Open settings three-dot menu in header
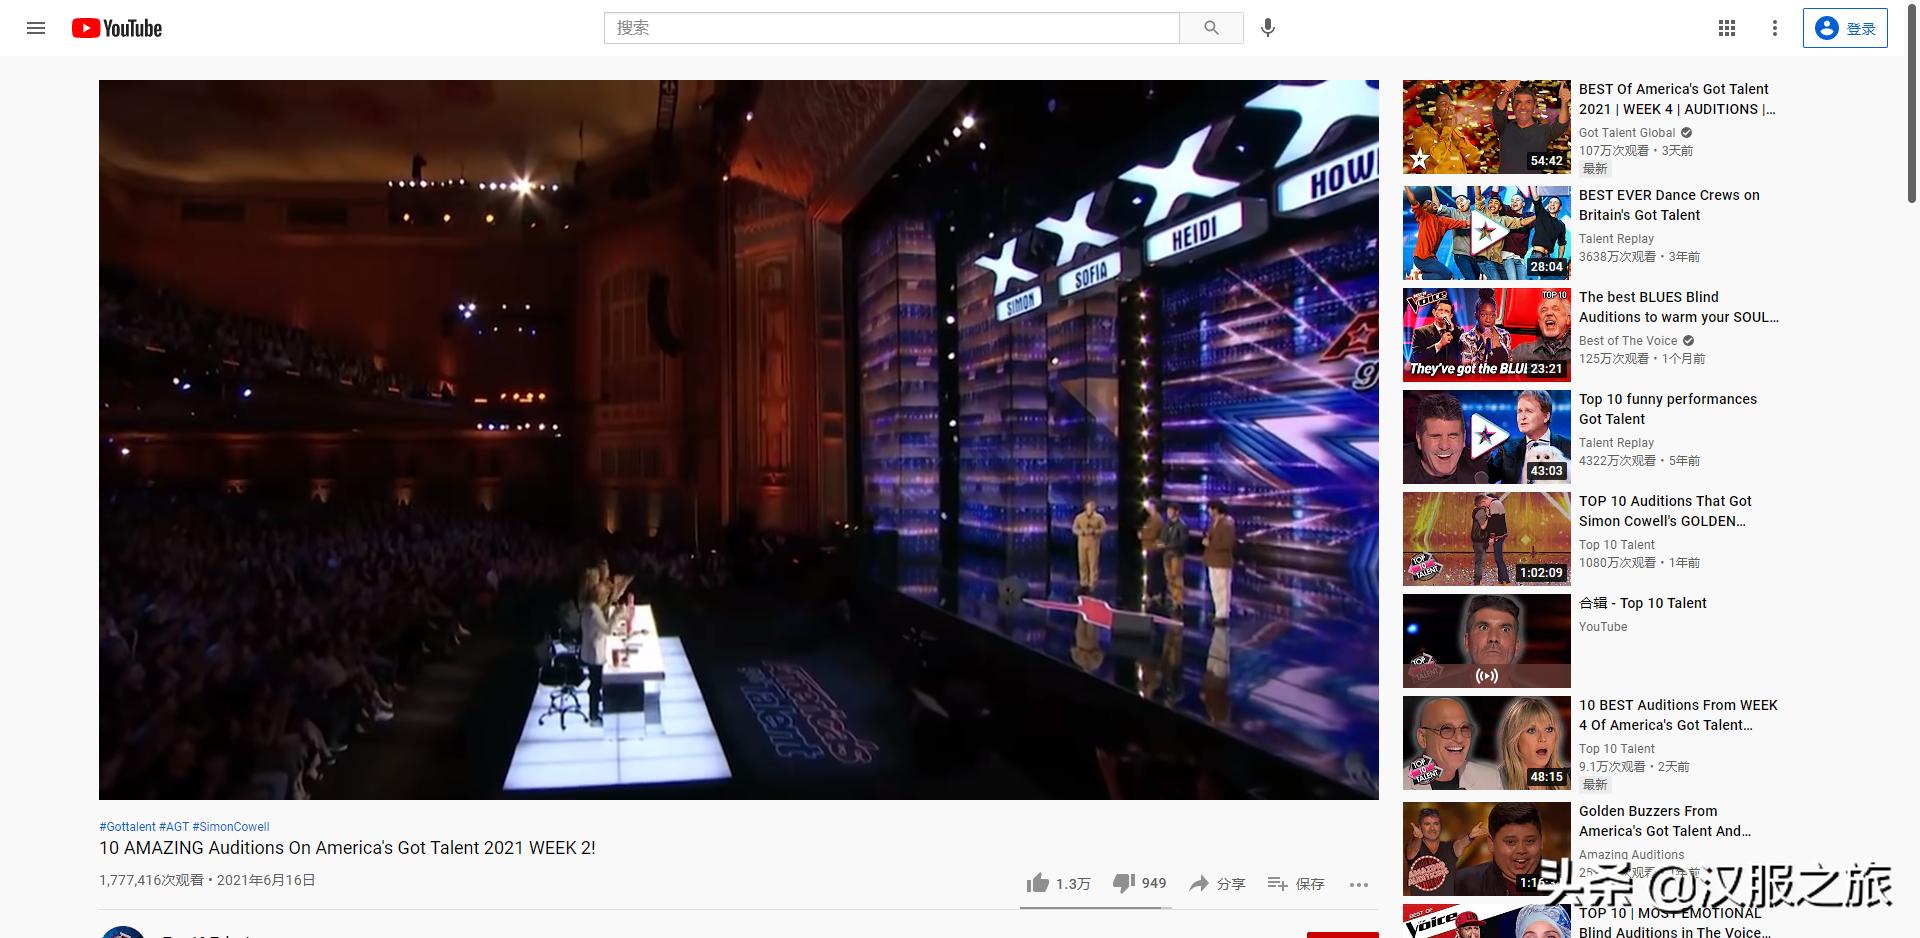 [1775, 28]
